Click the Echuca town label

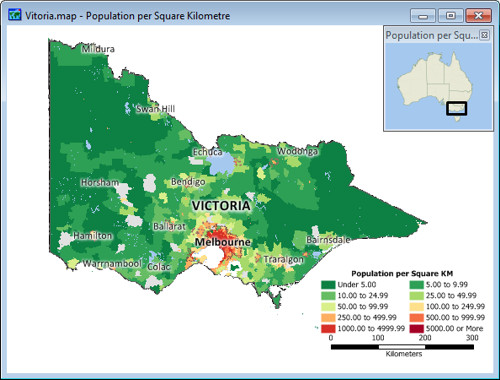[x=207, y=152]
